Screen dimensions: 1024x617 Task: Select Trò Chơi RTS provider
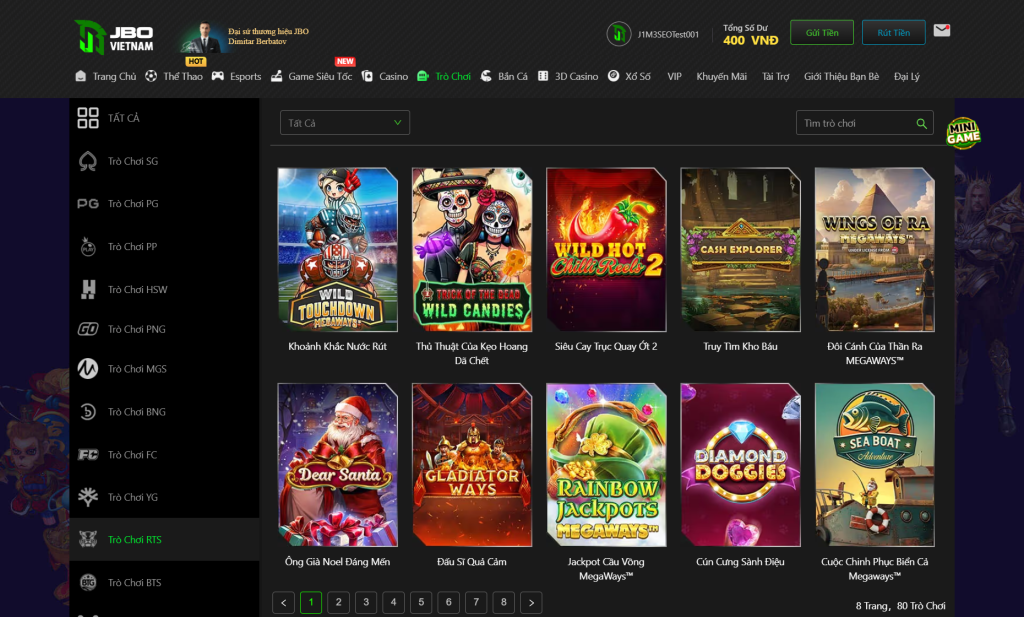165,539
